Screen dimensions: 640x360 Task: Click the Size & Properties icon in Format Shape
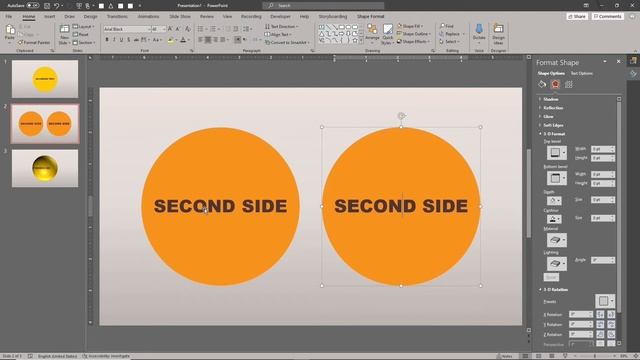point(569,84)
